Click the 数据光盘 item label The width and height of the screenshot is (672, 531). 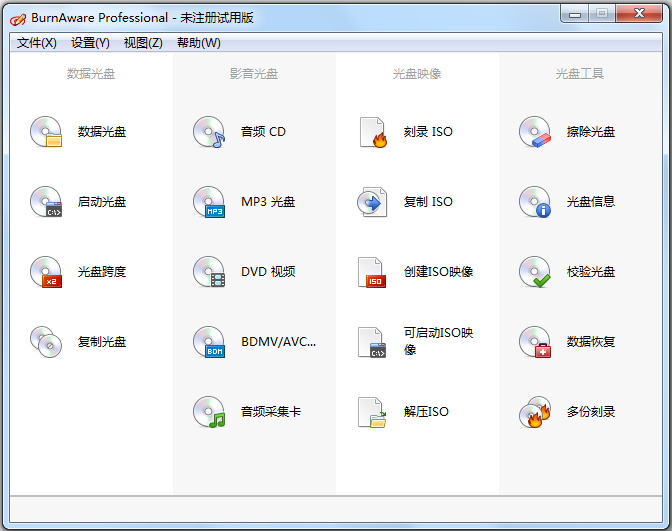(x=102, y=132)
